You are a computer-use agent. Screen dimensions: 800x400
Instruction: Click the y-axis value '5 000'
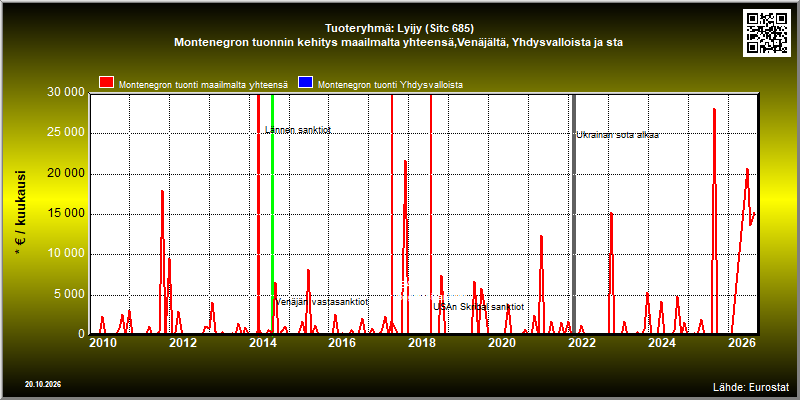click(x=69, y=294)
